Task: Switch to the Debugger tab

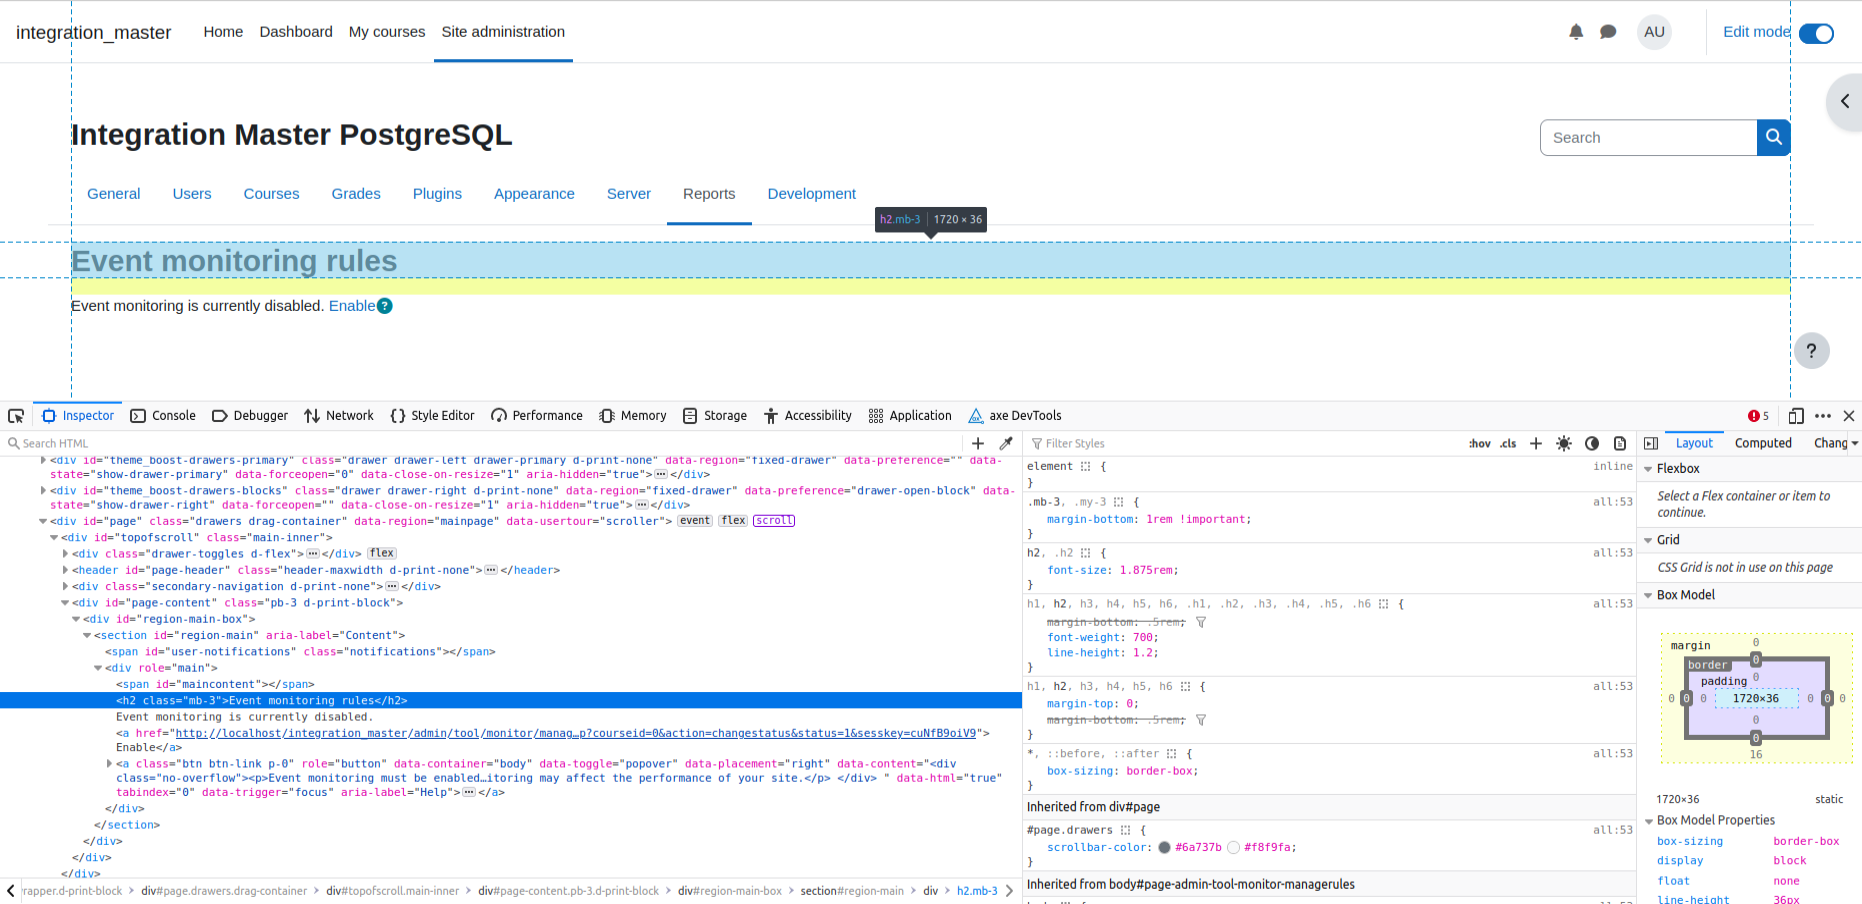Action: tap(250, 416)
